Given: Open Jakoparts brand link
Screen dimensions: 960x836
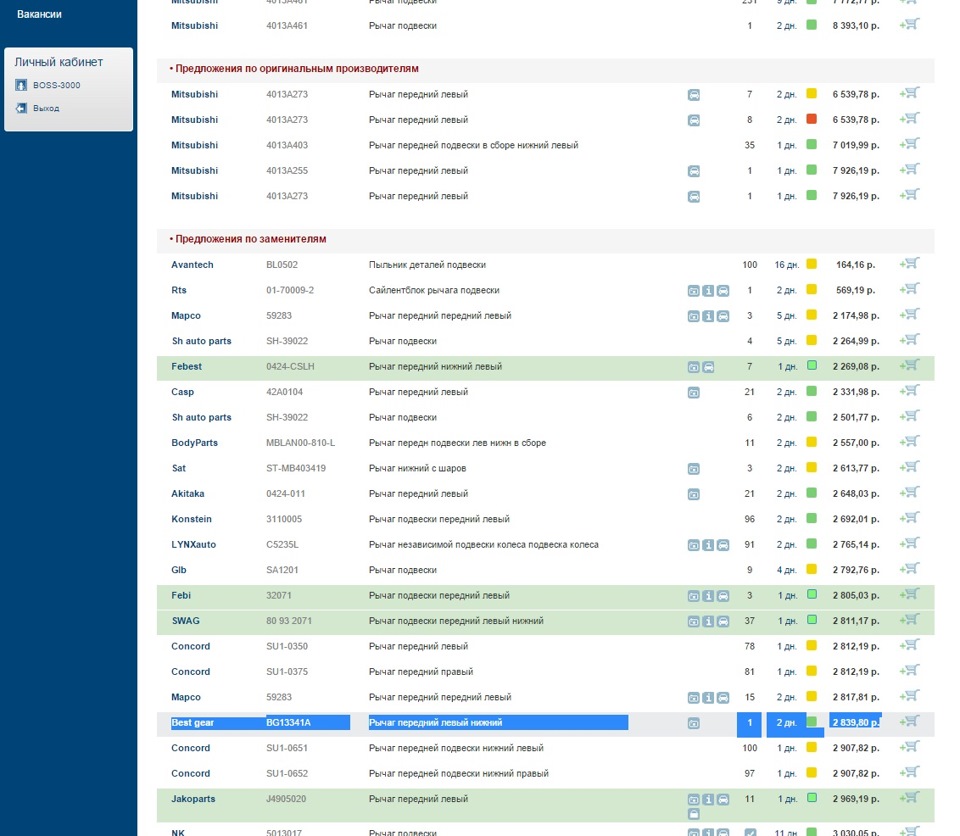Looking at the screenshot, I should click(x=193, y=799).
